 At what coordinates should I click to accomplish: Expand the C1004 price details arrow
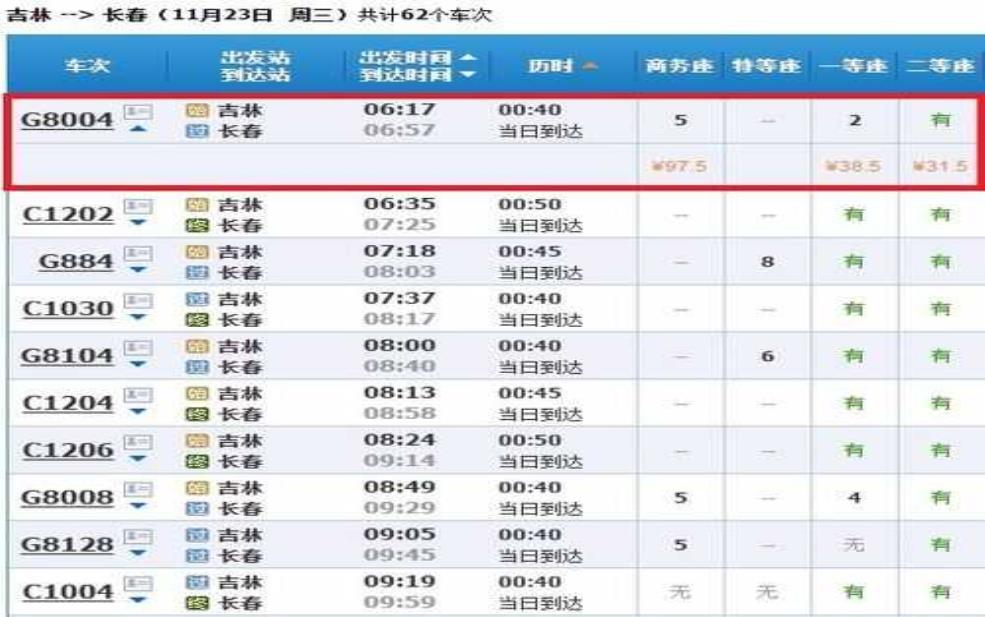coord(139,600)
